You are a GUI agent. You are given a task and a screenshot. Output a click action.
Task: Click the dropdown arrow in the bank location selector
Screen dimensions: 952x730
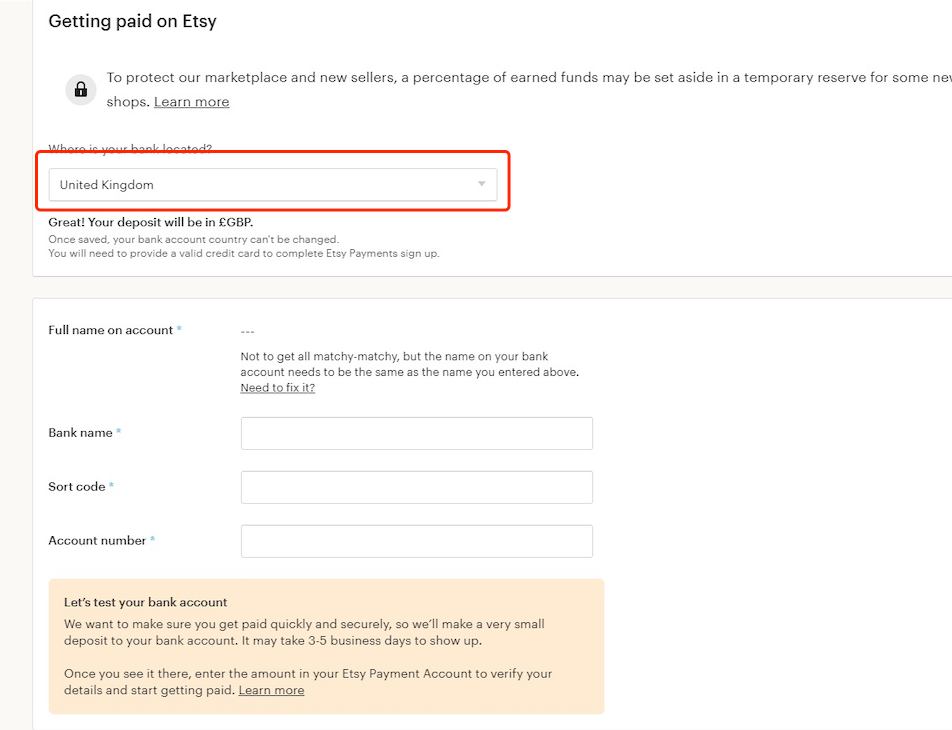click(x=481, y=184)
